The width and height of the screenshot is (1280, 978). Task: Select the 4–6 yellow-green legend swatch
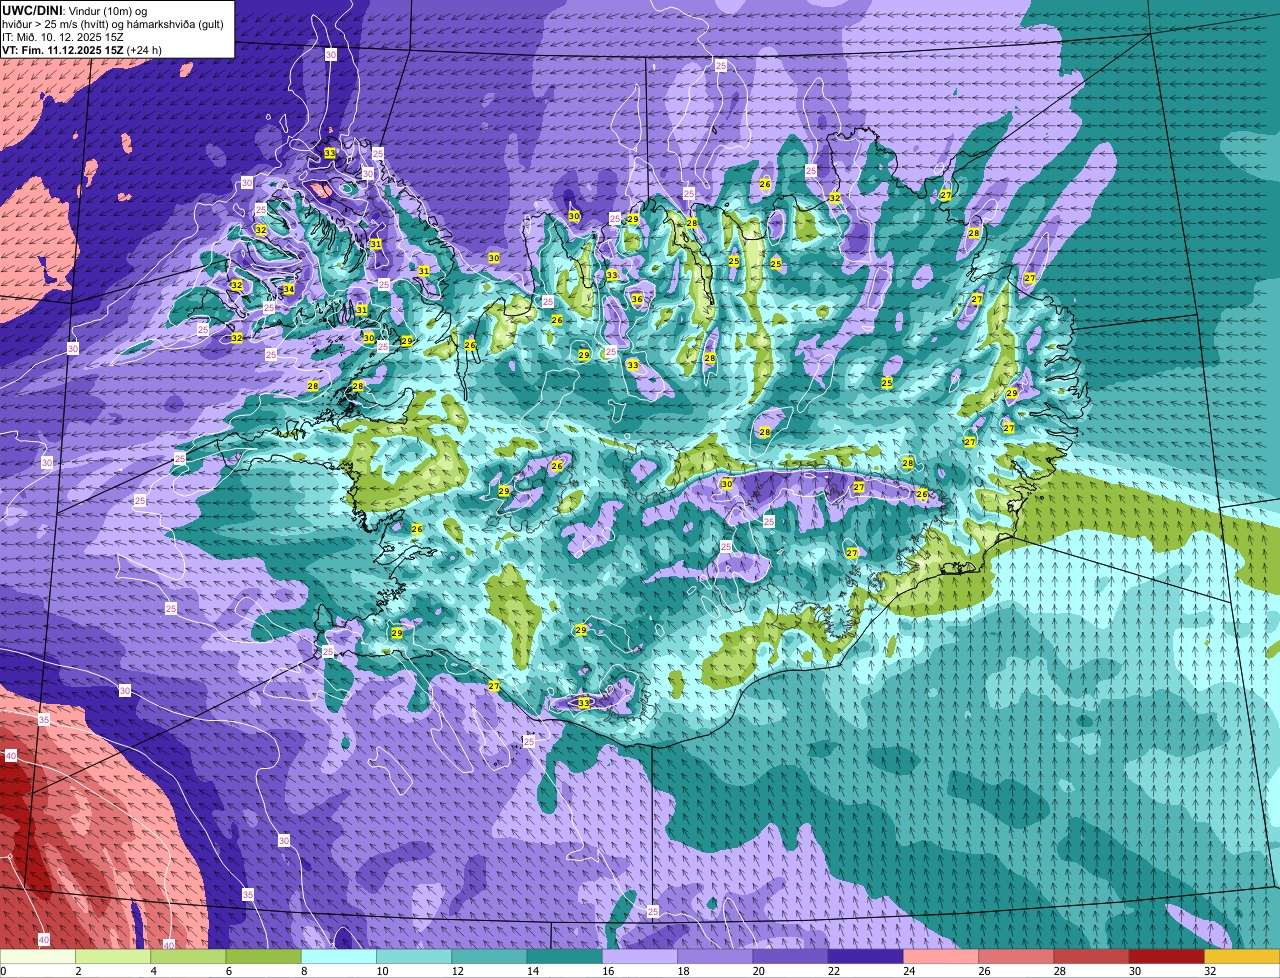(188, 956)
